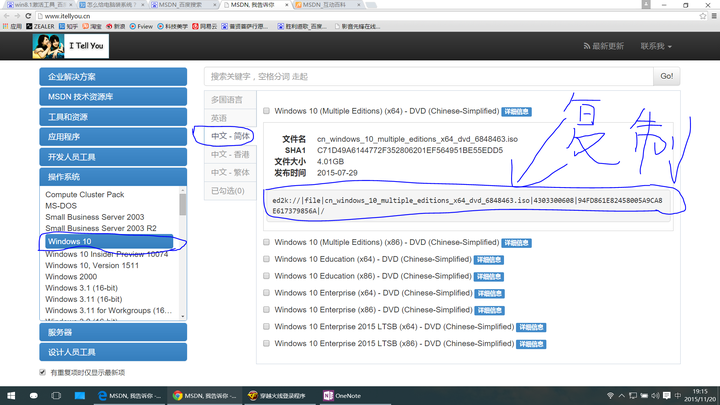
Task: Check Windows 10 Enterprise x64 checkbox
Action: tap(266, 293)
